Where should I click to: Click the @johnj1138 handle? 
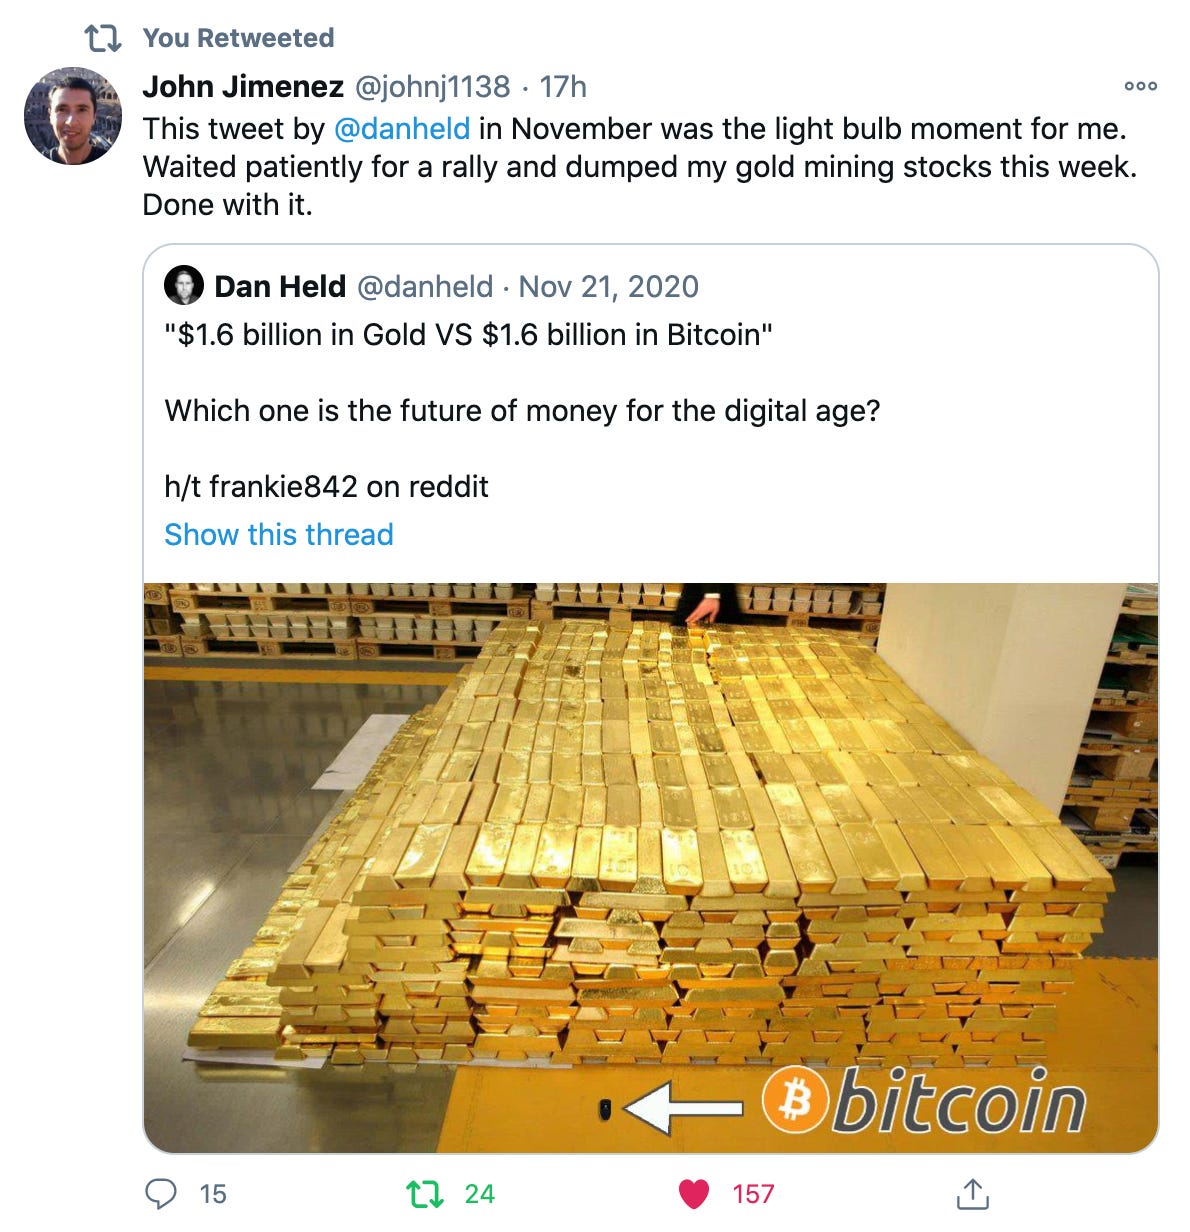tap(433, 87)
